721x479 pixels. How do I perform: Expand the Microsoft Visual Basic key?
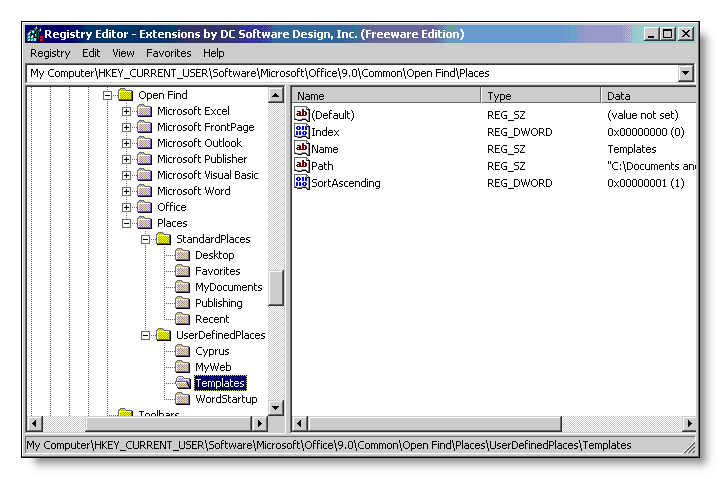tap(126, 176)
